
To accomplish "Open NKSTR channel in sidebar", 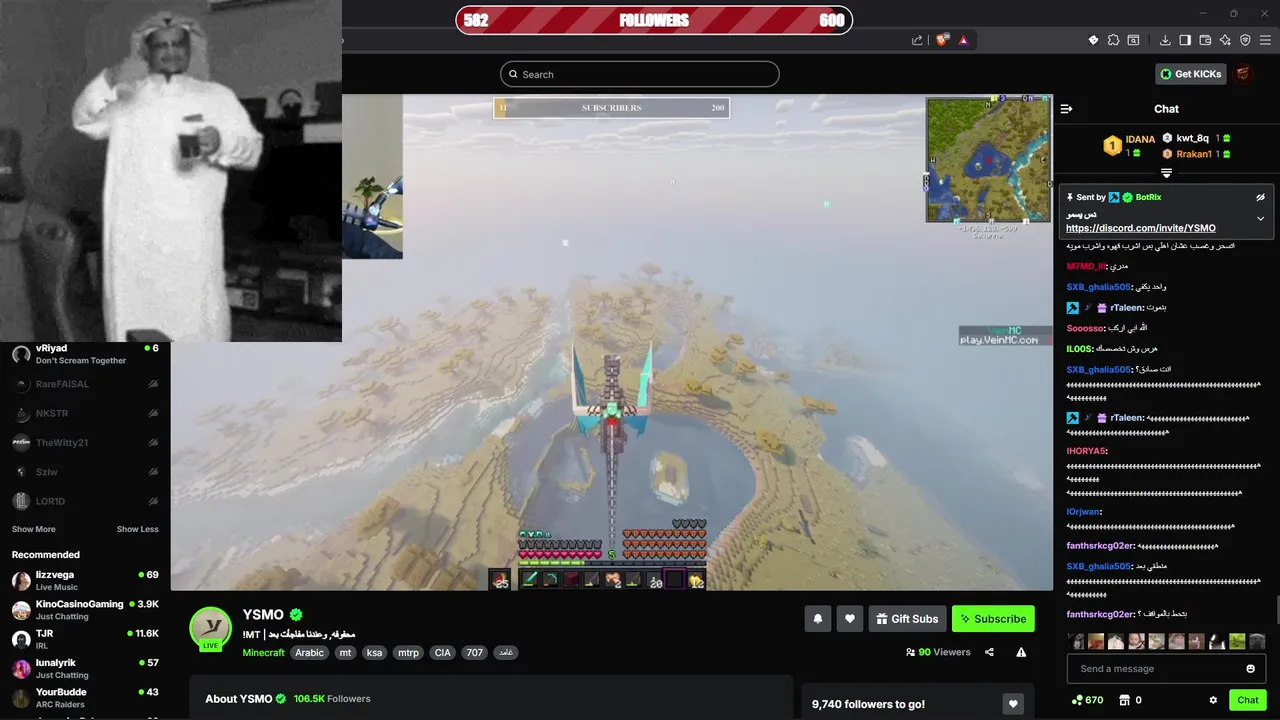I will [85, 413].
